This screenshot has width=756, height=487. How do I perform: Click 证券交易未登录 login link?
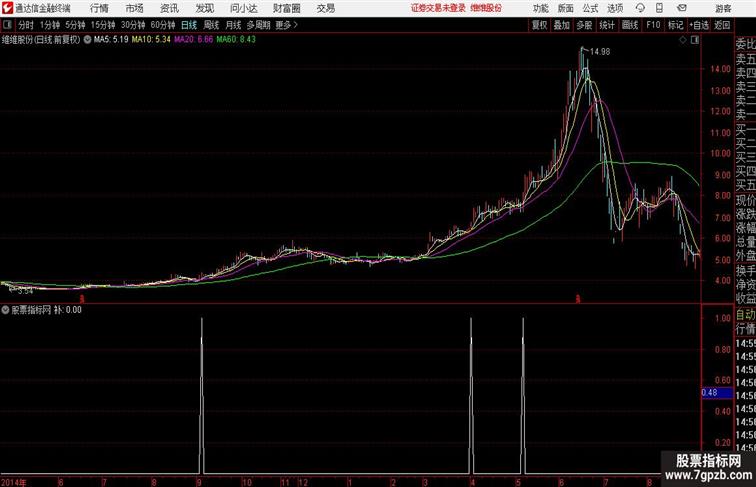click(x=439, y=8)
